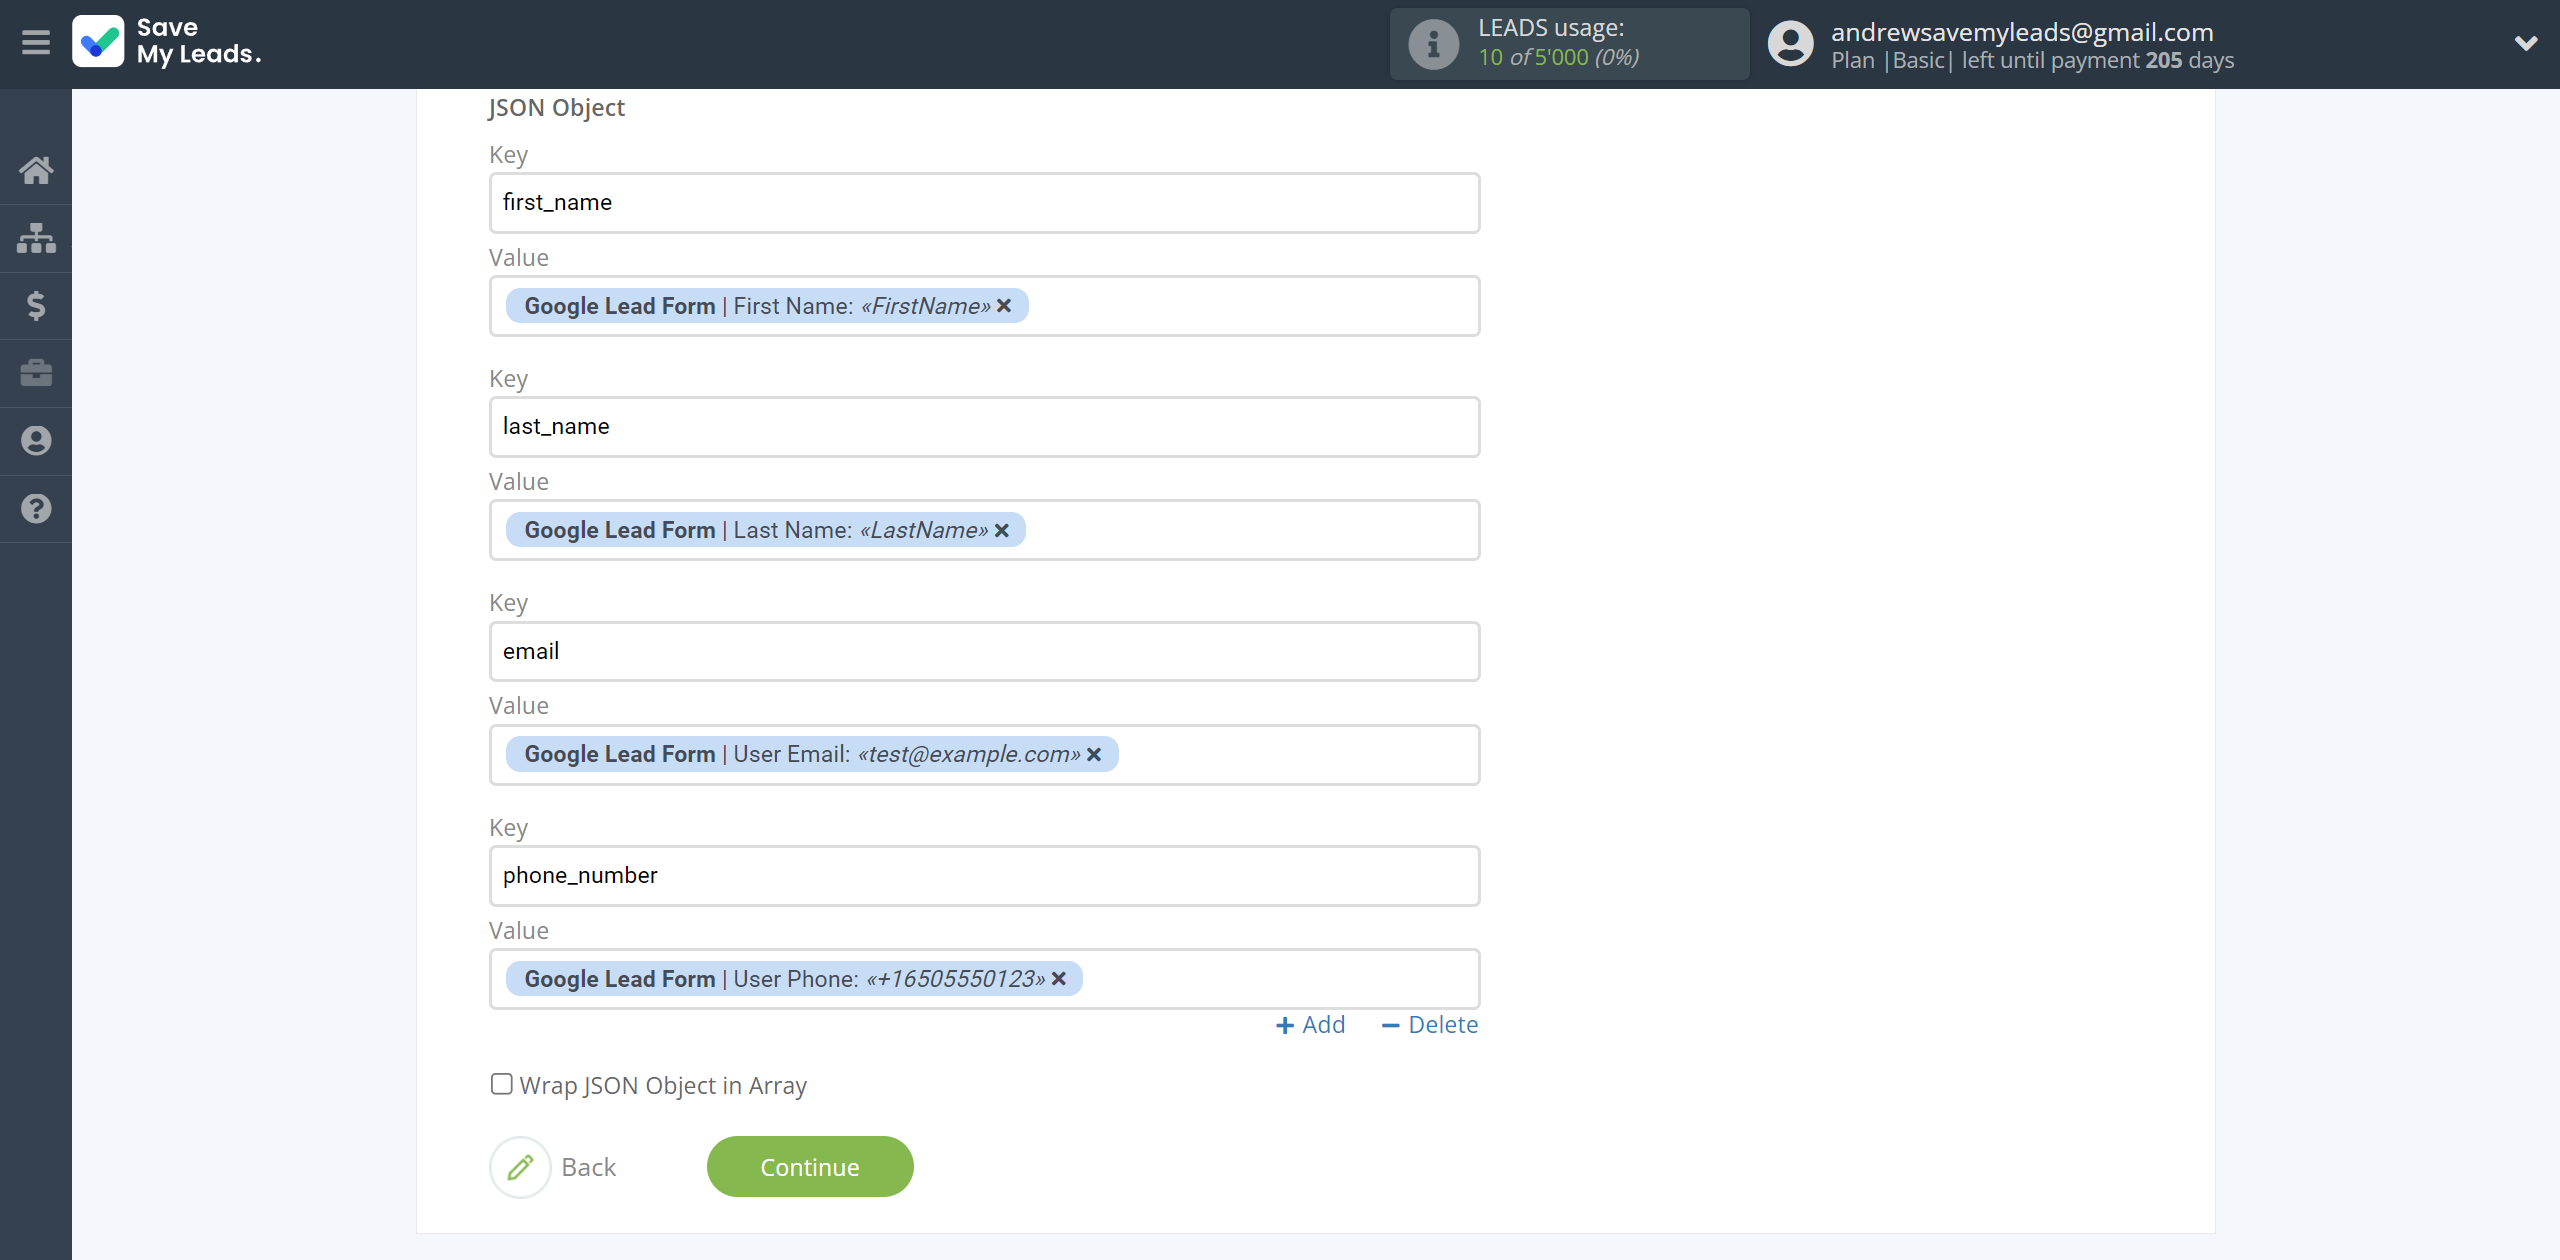Click the User Email value field
This screenshot has width=2560, height=1260.
[x=984, y=755]
